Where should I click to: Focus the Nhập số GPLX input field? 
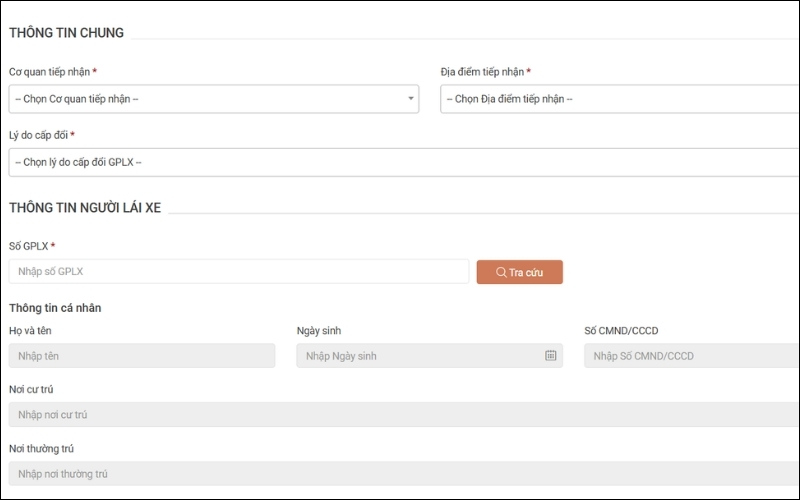pyautogui.click(x=238, y=272)
